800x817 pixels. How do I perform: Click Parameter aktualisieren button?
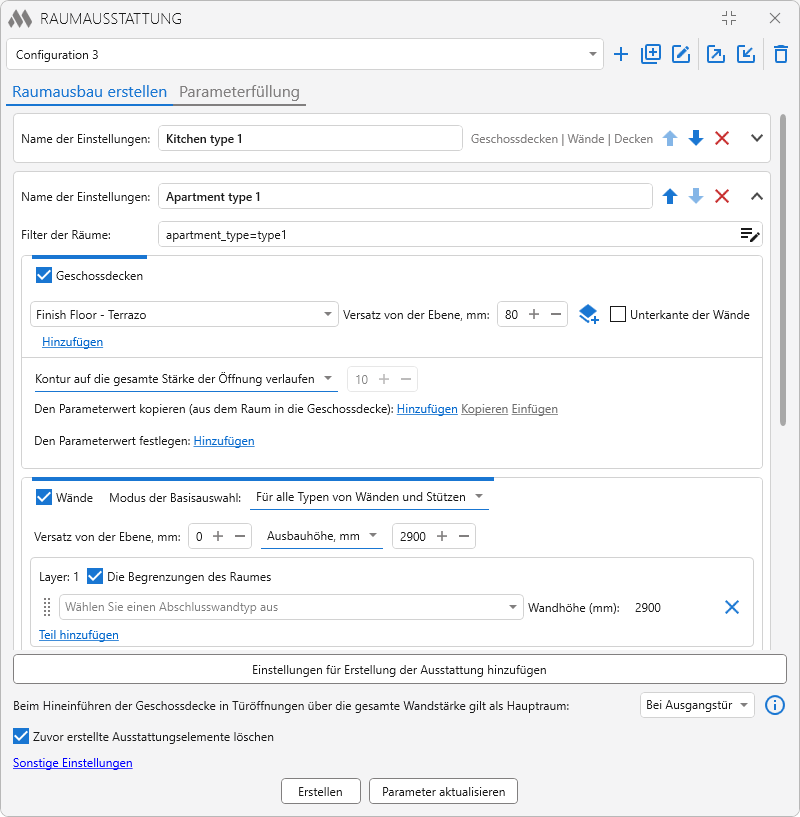[x=444, y=791]
